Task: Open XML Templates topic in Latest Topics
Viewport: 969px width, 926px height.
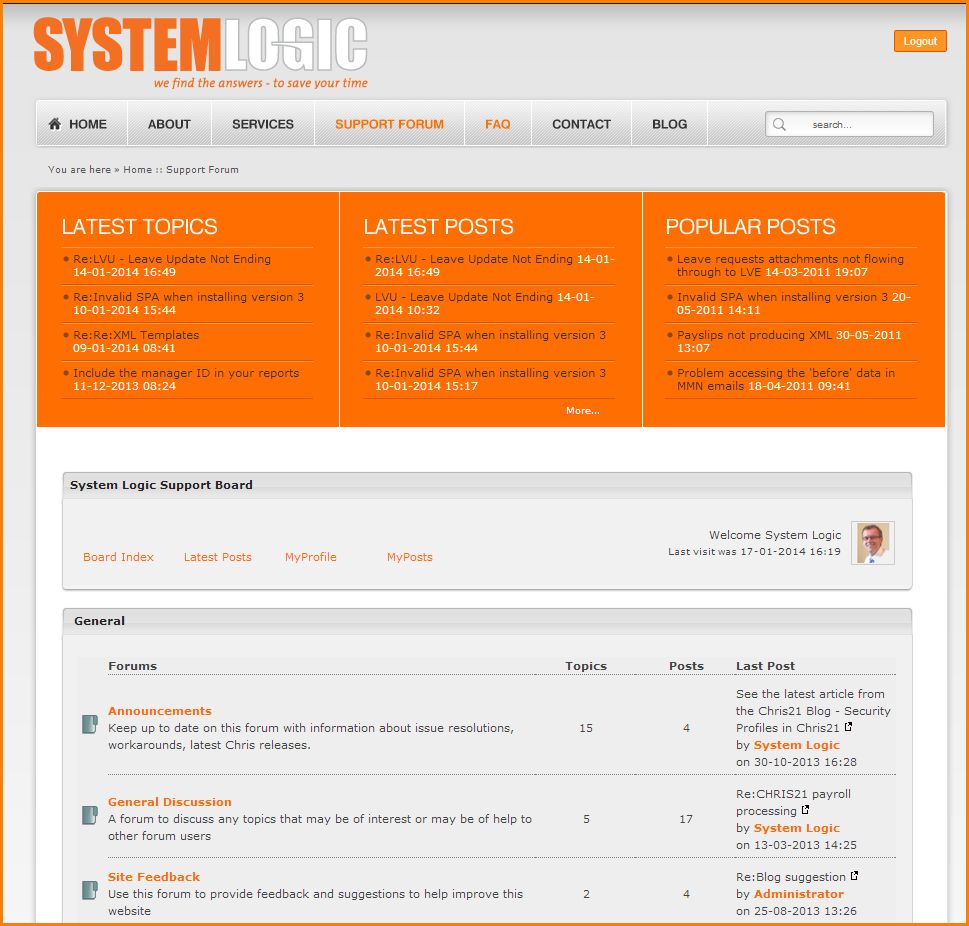Action: pos(136,335)
